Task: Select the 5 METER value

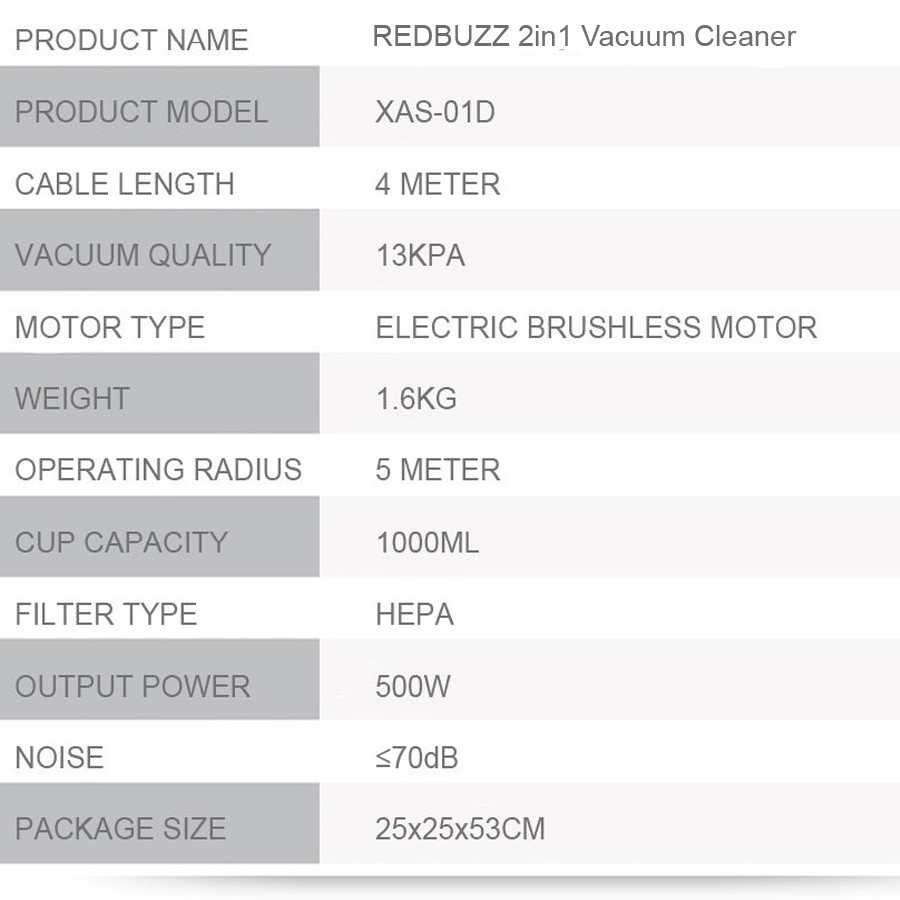Action: (x=437, y=470)
